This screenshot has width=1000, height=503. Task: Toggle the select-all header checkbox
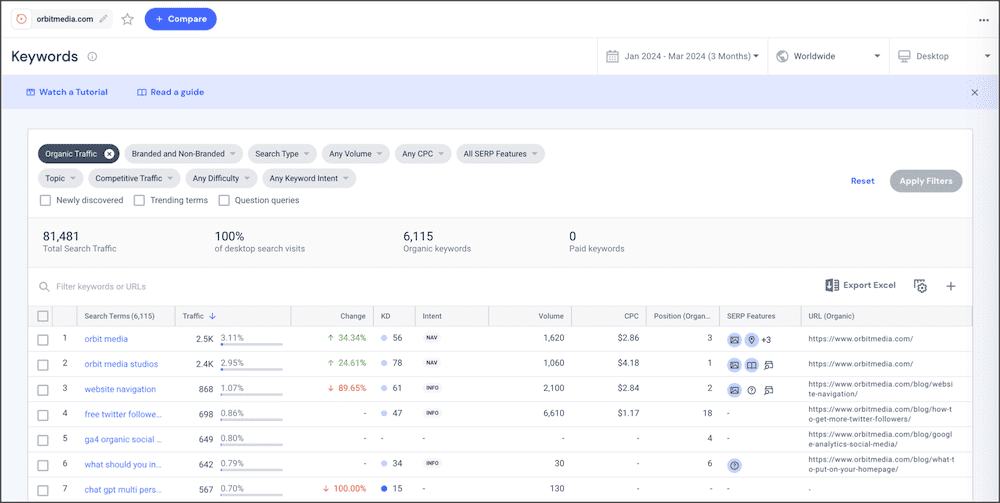pos(43,316)
